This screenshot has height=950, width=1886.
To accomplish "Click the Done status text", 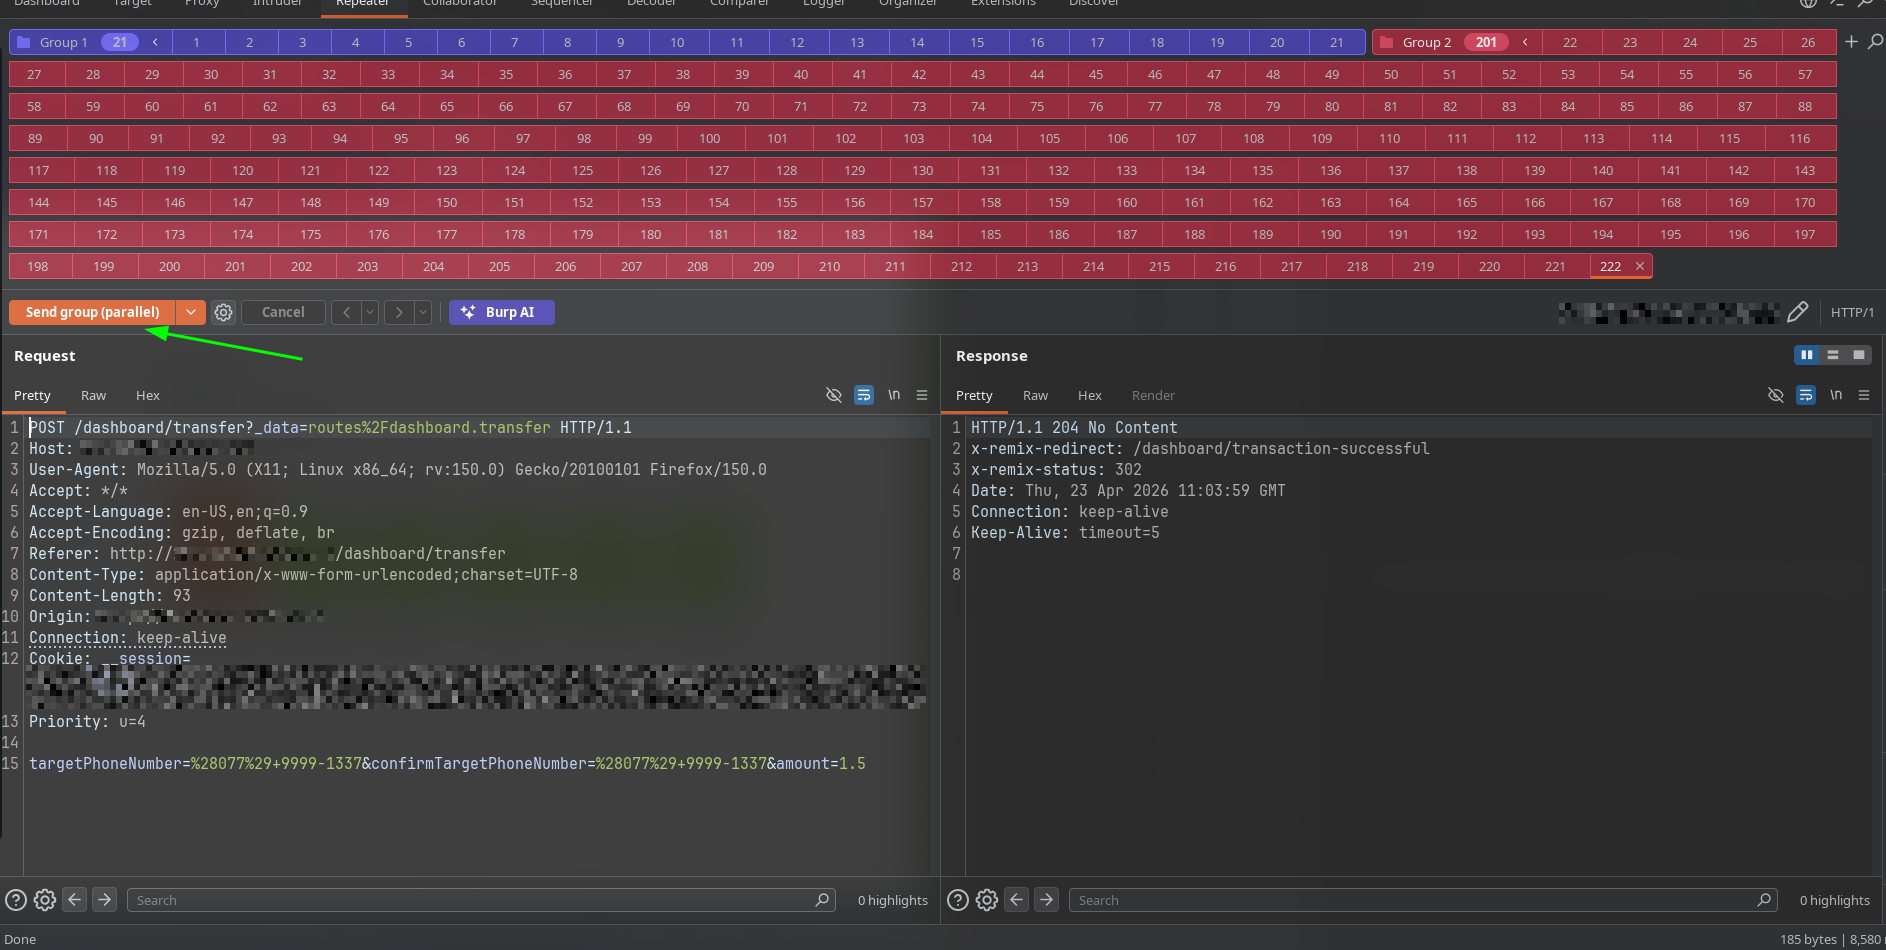I will point(20,939).
